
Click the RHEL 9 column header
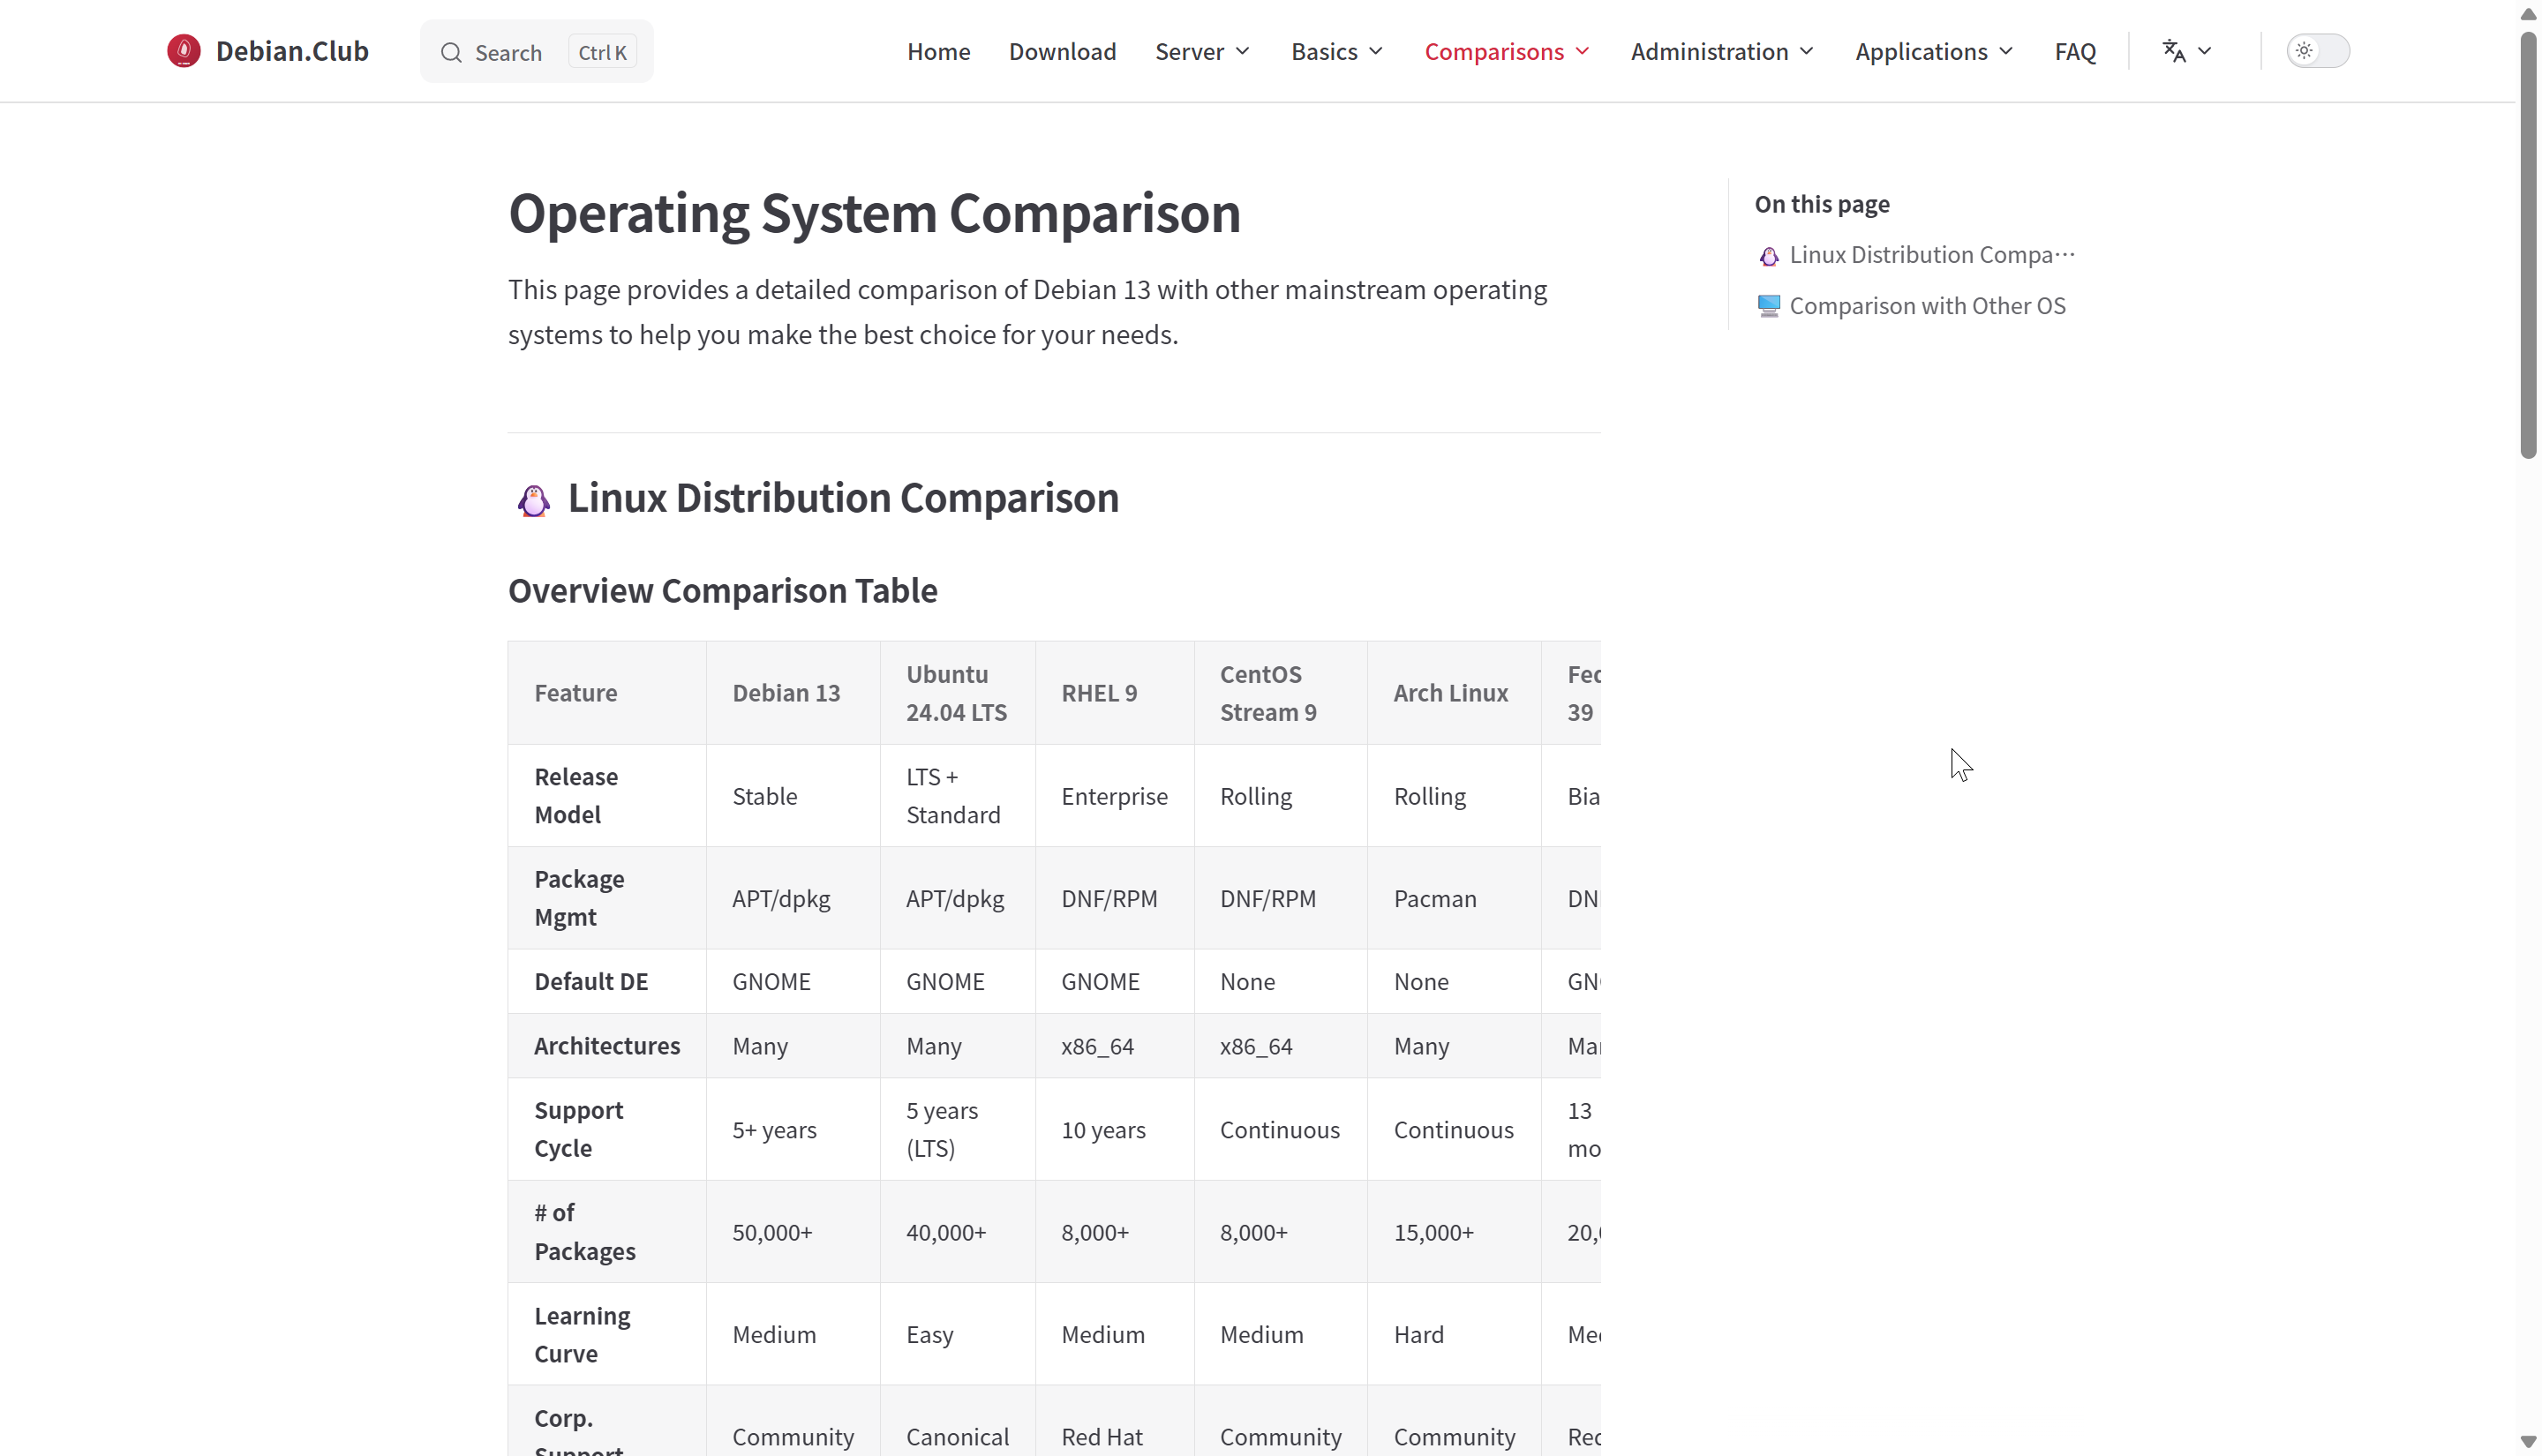click(1114, 693)
